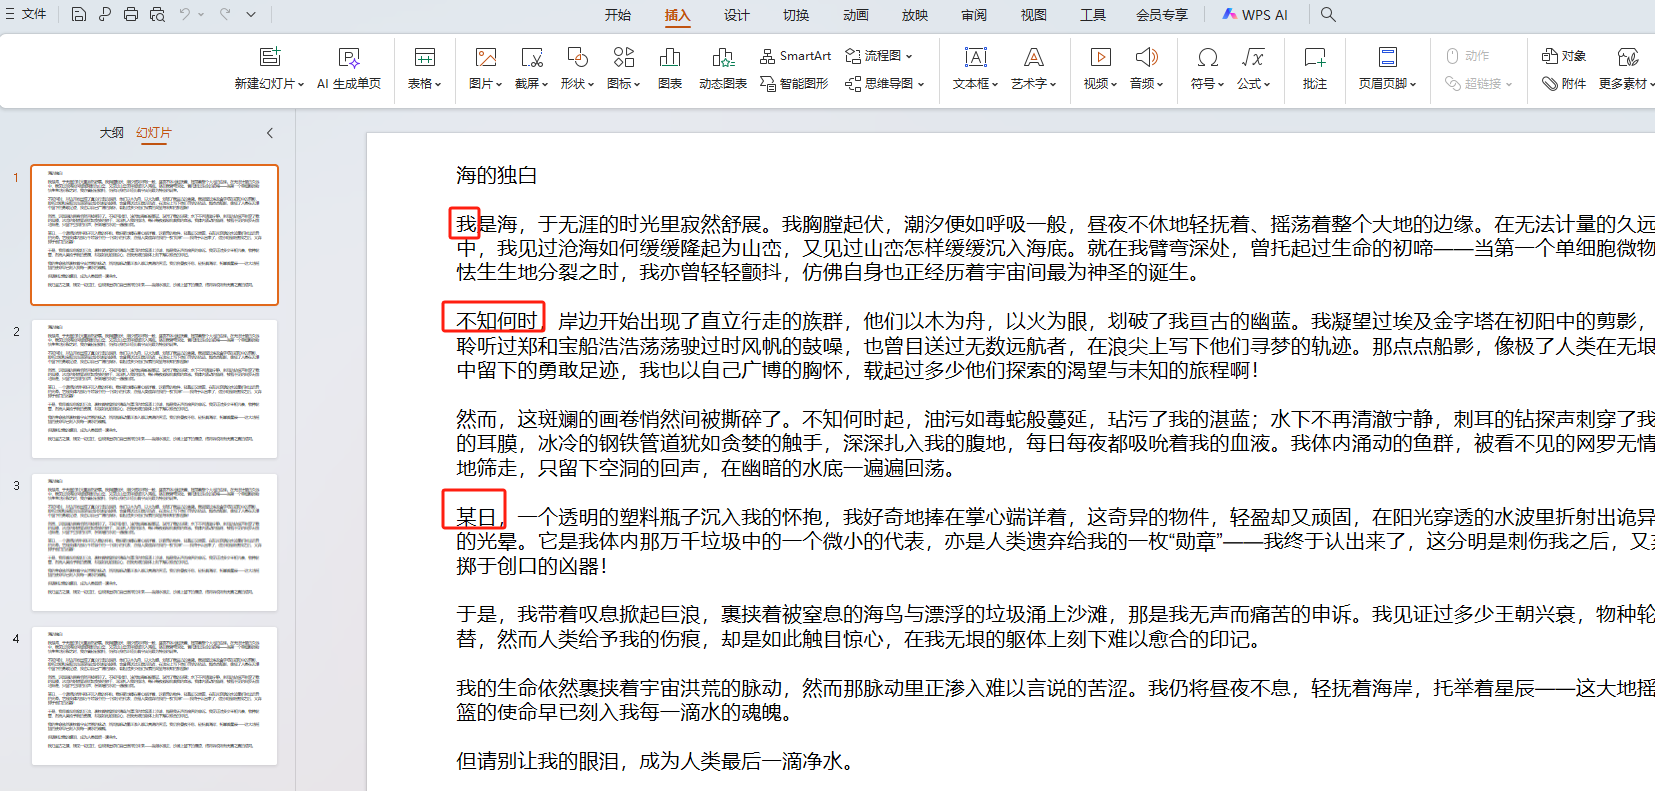Click 智能图形 button
Viewport: 1655px width, 791px height.
click(795, 84)
